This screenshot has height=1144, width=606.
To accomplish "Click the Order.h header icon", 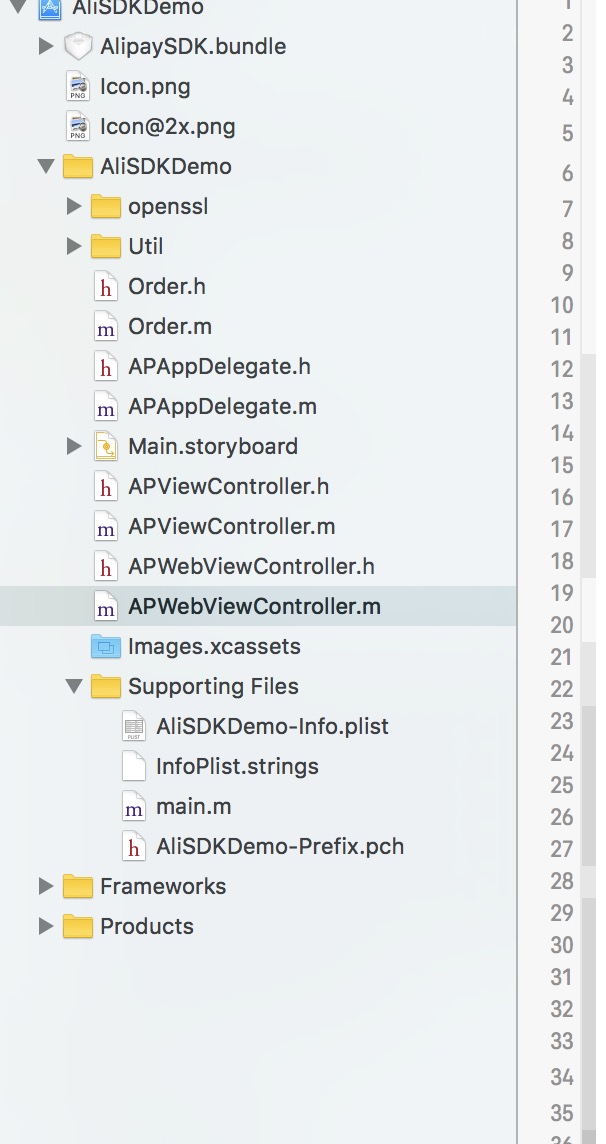I will coord(106,287).
